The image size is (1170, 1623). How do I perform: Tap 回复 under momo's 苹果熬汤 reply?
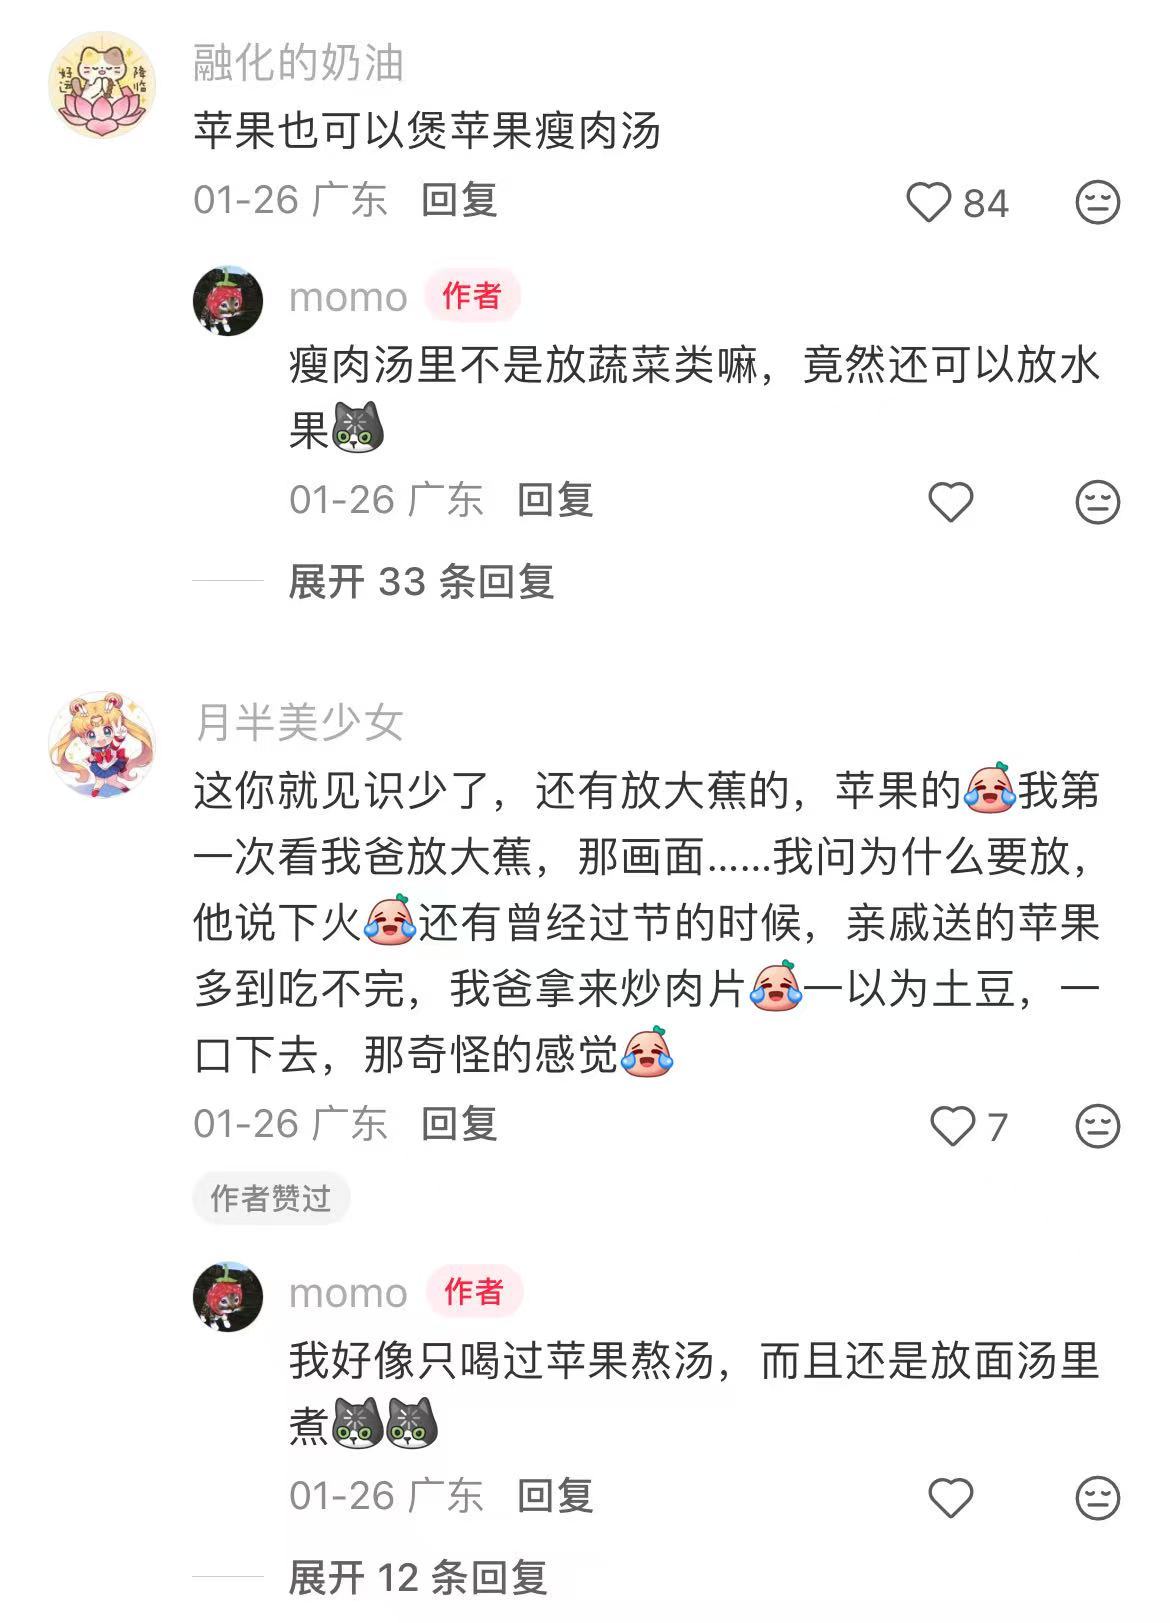tap(555, 1496)
